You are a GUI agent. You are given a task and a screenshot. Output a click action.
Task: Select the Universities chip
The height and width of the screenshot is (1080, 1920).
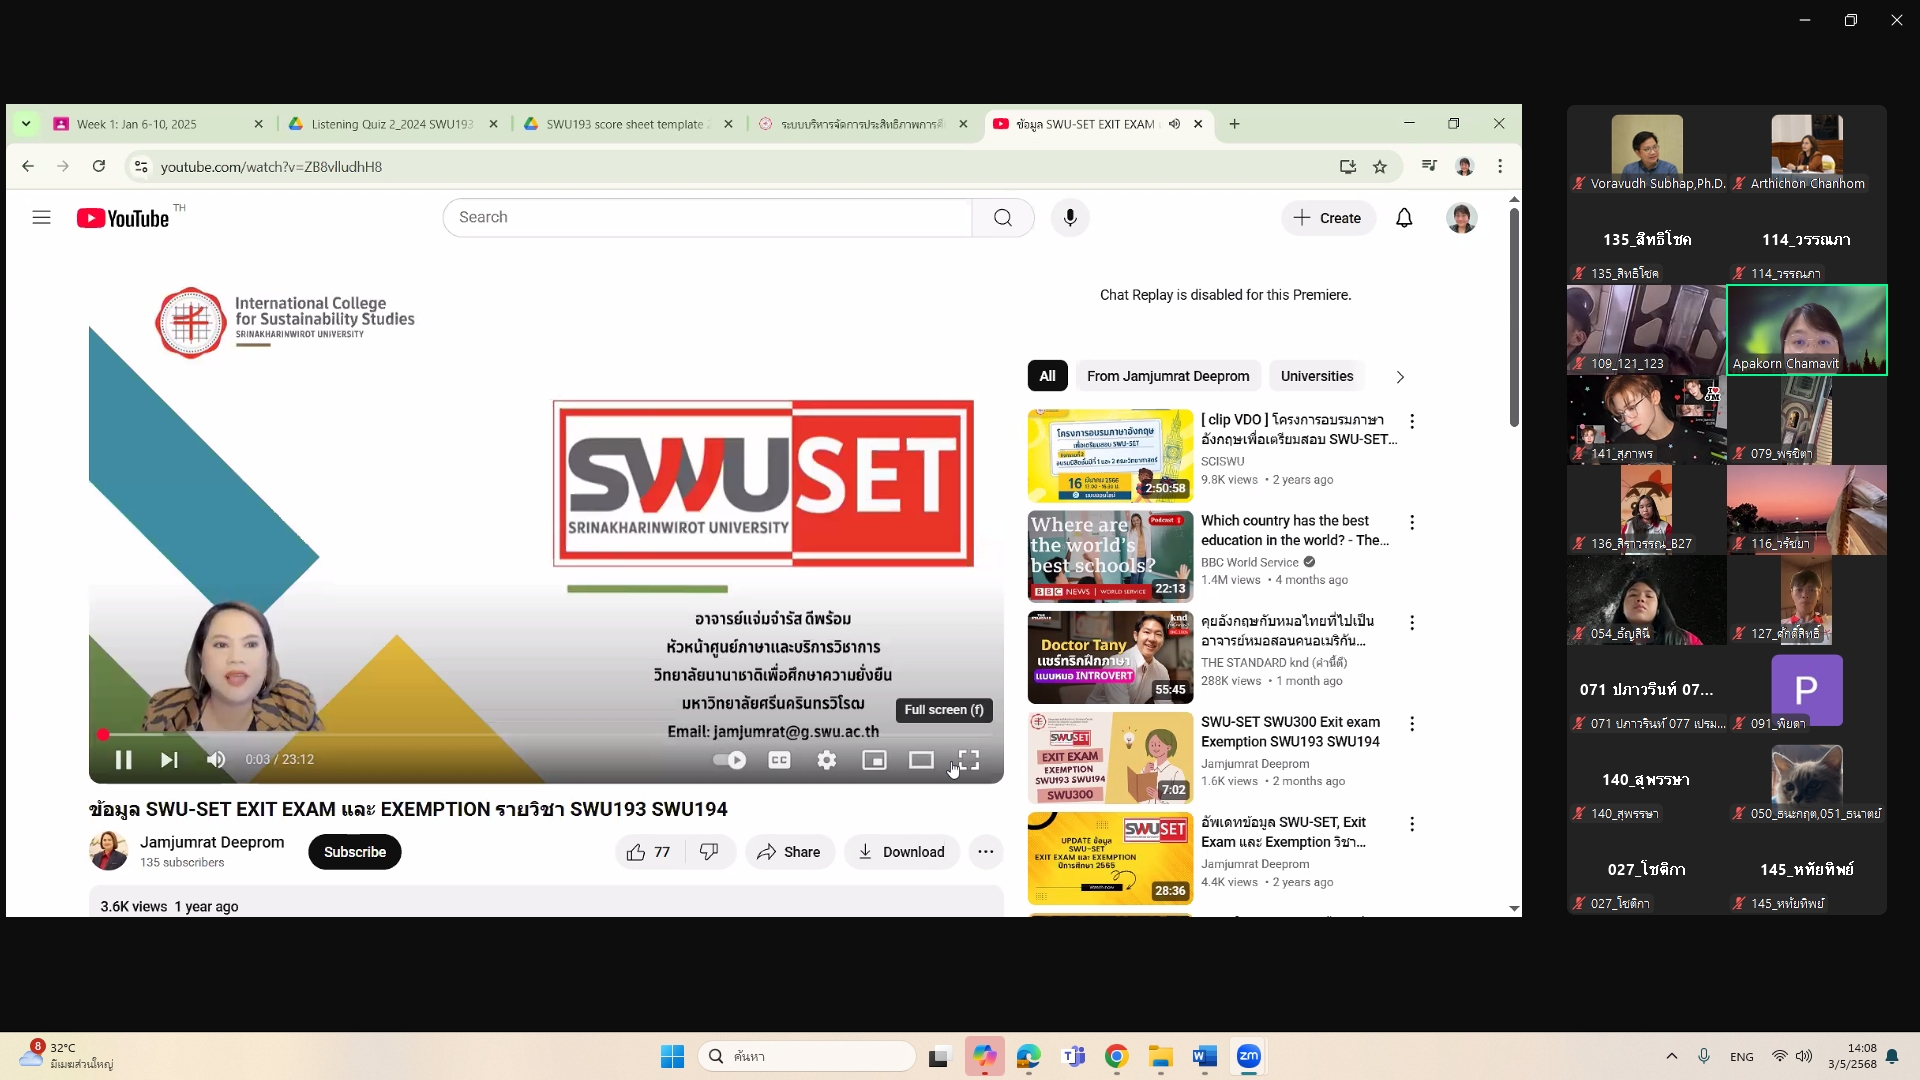point(1317,376)
